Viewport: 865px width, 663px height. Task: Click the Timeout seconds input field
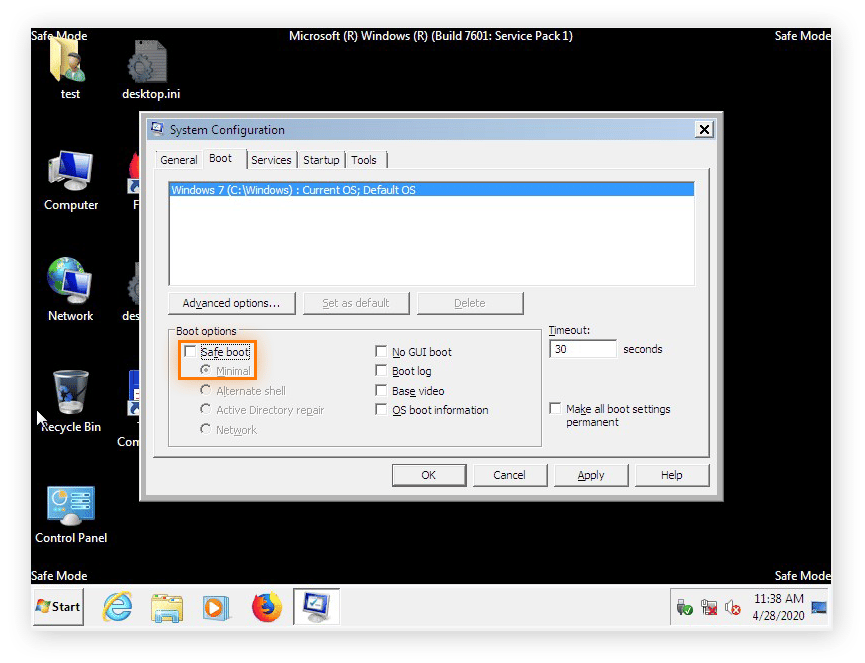(583, 349)
